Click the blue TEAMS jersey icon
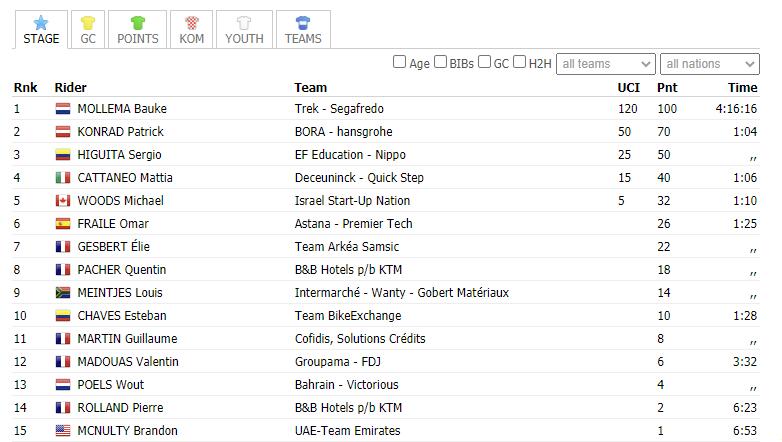This screenshot has height=442, width=782. [x=303, y=23]
